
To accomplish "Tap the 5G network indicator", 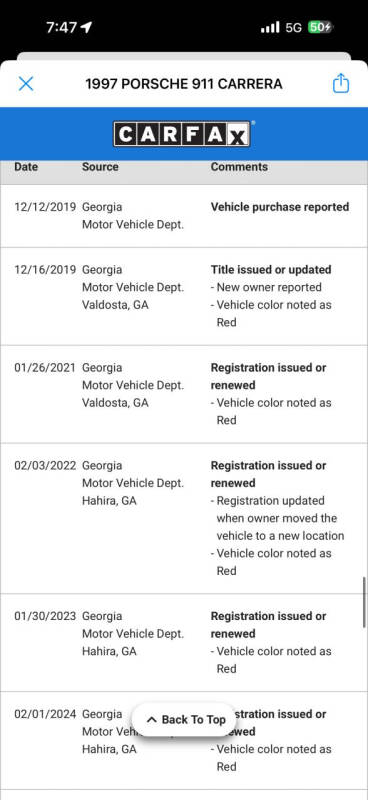I will [x=293, y=28].
